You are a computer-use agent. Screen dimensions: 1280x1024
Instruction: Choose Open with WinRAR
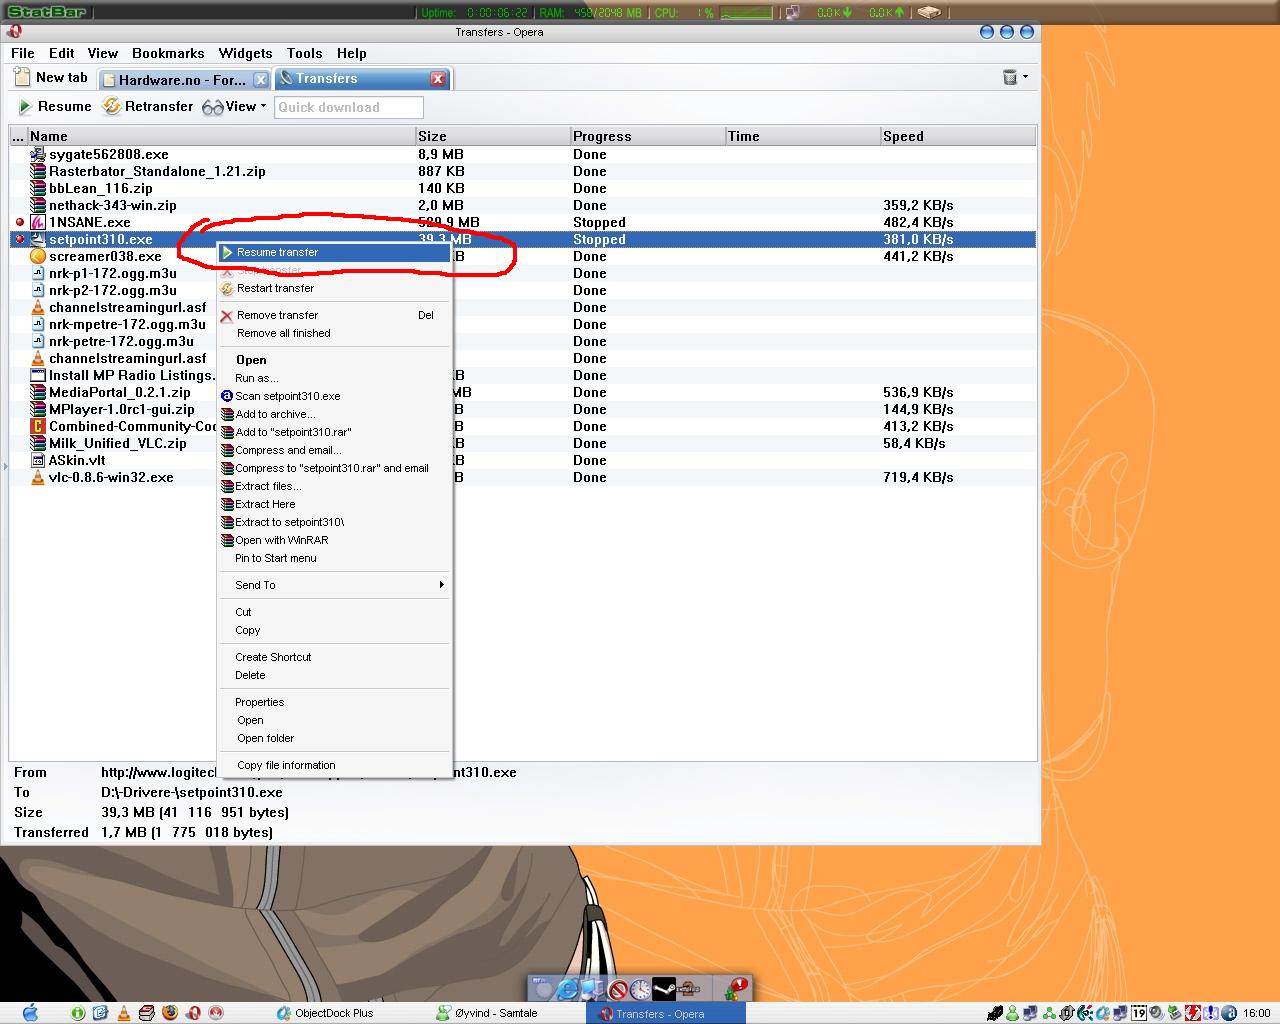(x=334, y=540)
